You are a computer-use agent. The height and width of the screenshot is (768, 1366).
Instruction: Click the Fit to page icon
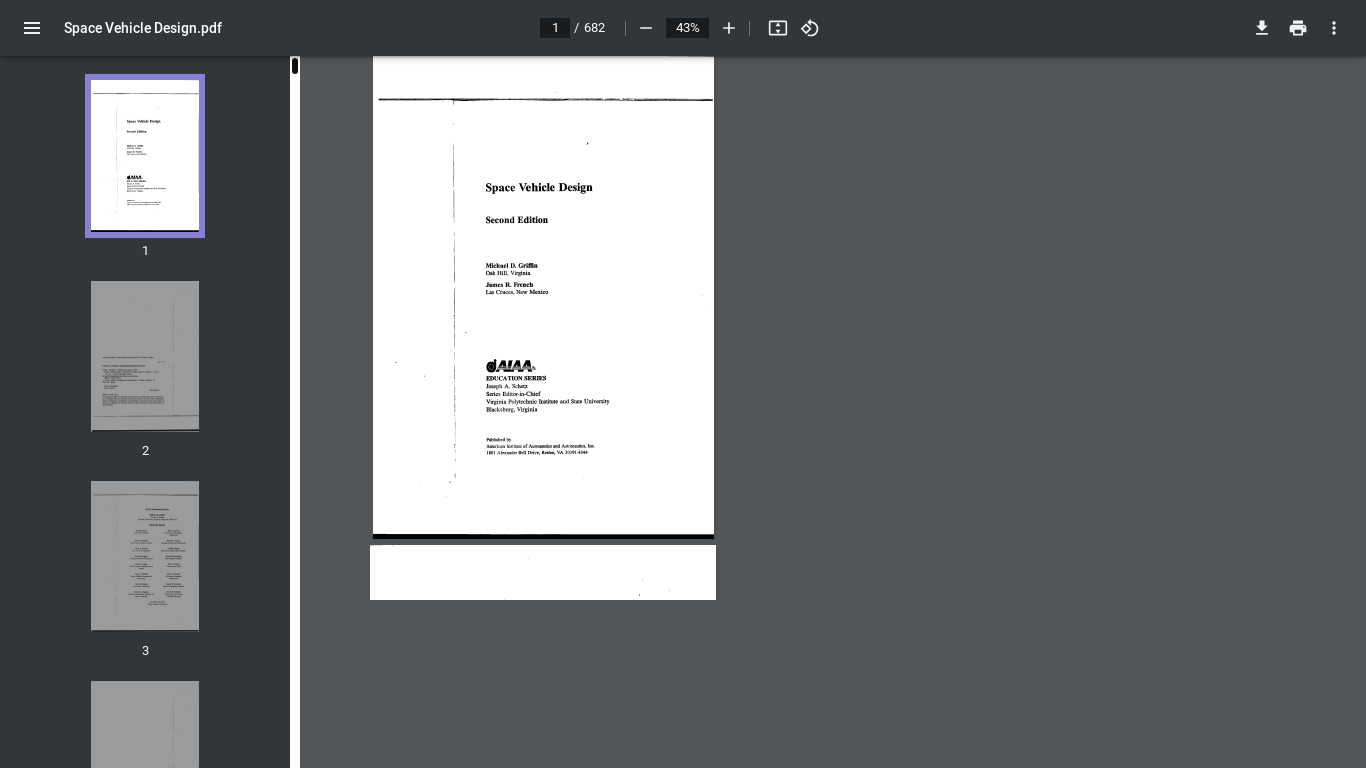(x=778, y=28)
